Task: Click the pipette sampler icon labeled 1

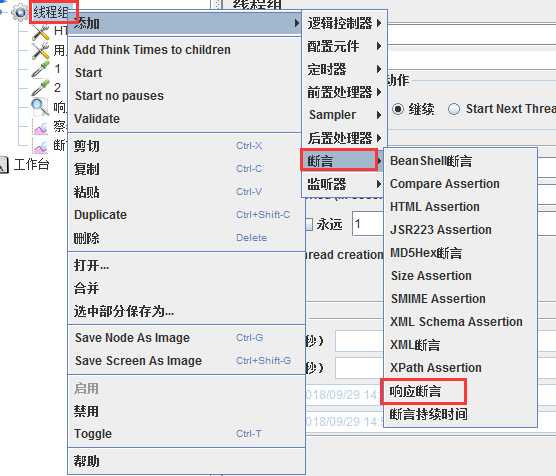Action: 40,70
